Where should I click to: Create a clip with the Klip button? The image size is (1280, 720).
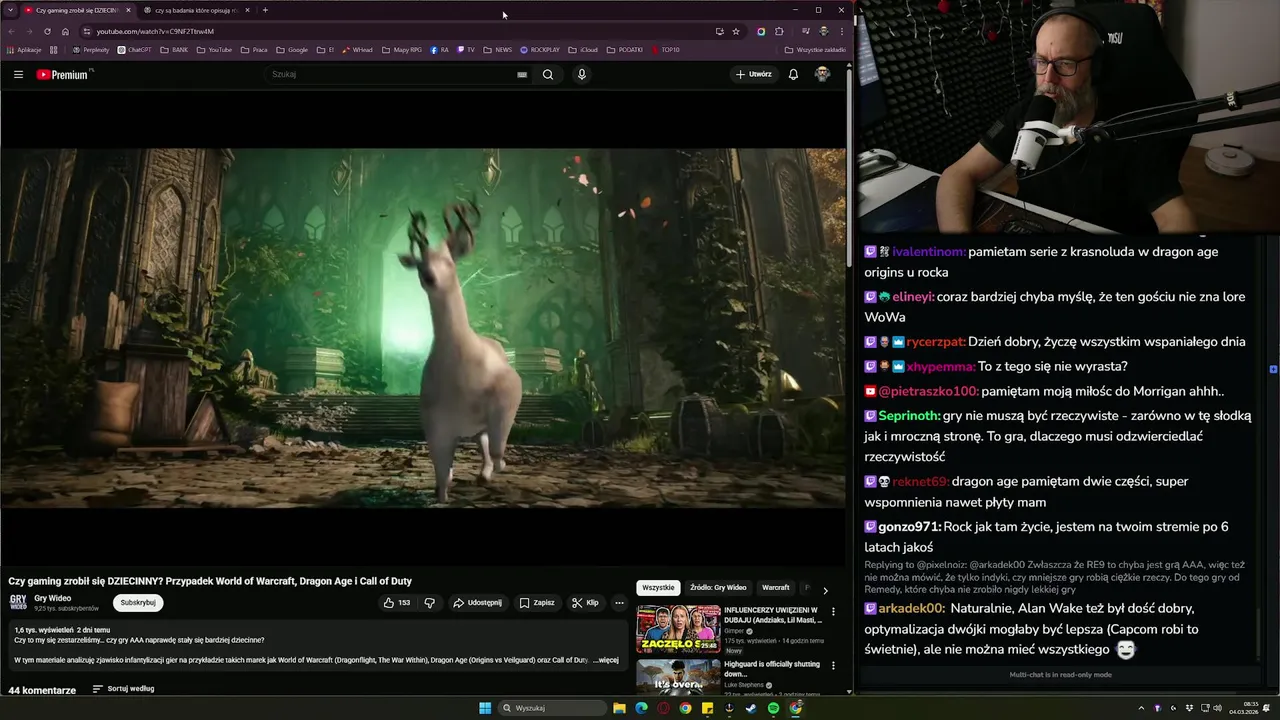[585, 603]
